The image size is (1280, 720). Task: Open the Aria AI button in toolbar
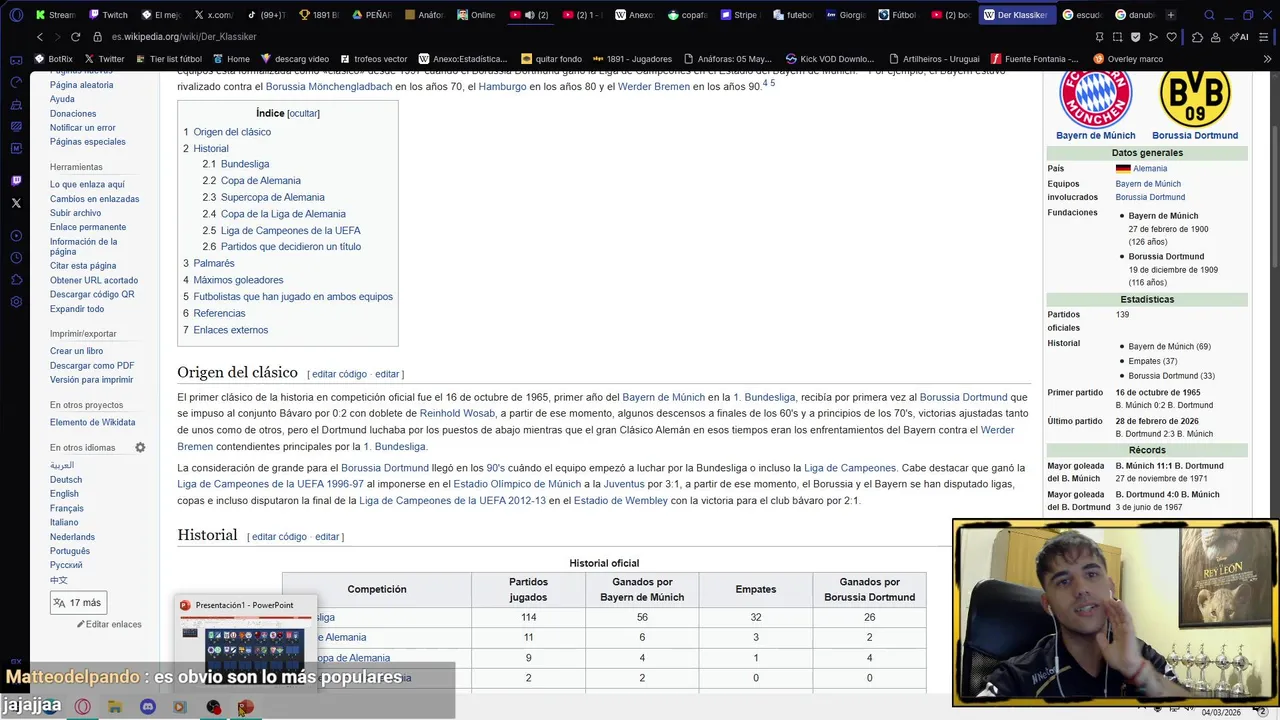click(1241, 37)
